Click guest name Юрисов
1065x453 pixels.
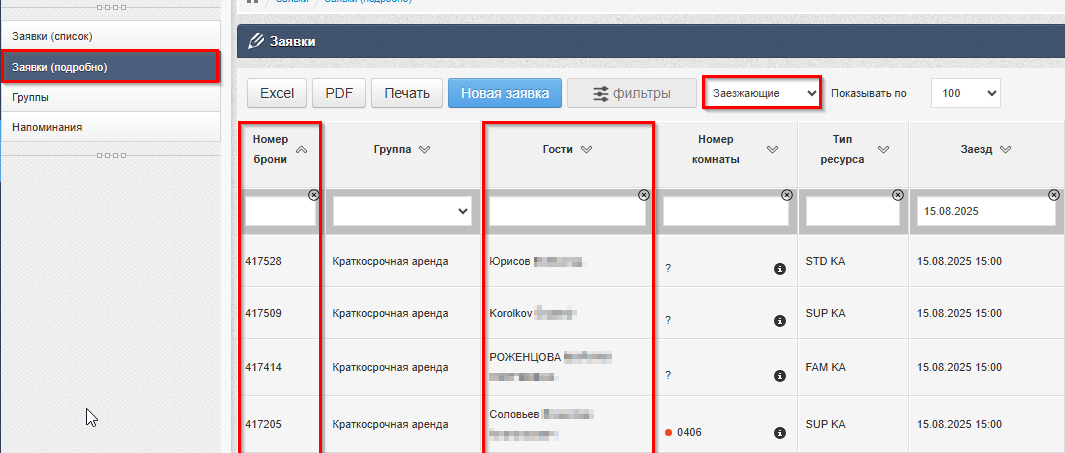[509, 261]
